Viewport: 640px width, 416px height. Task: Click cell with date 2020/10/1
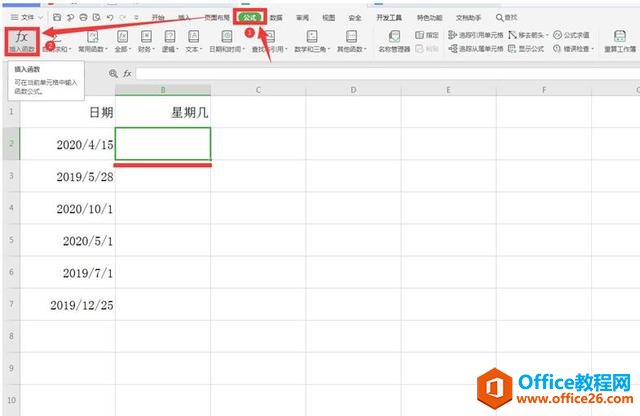(x=68, y=208)
